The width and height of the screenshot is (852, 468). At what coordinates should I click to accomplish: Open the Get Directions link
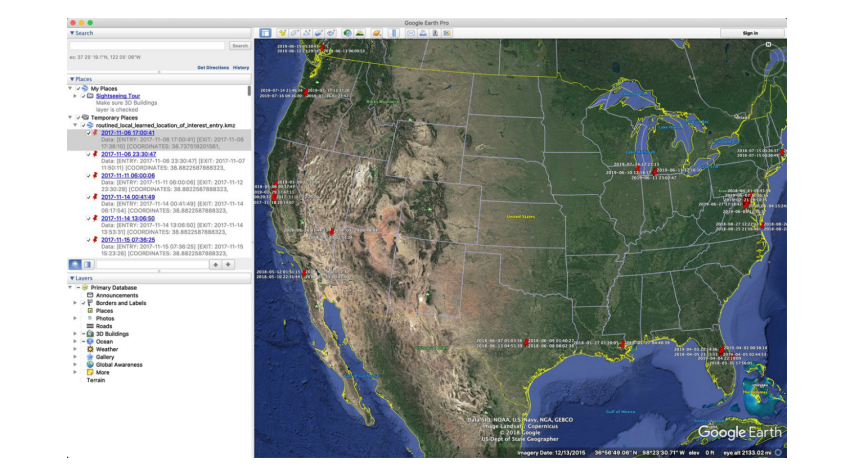coord(213,68)
